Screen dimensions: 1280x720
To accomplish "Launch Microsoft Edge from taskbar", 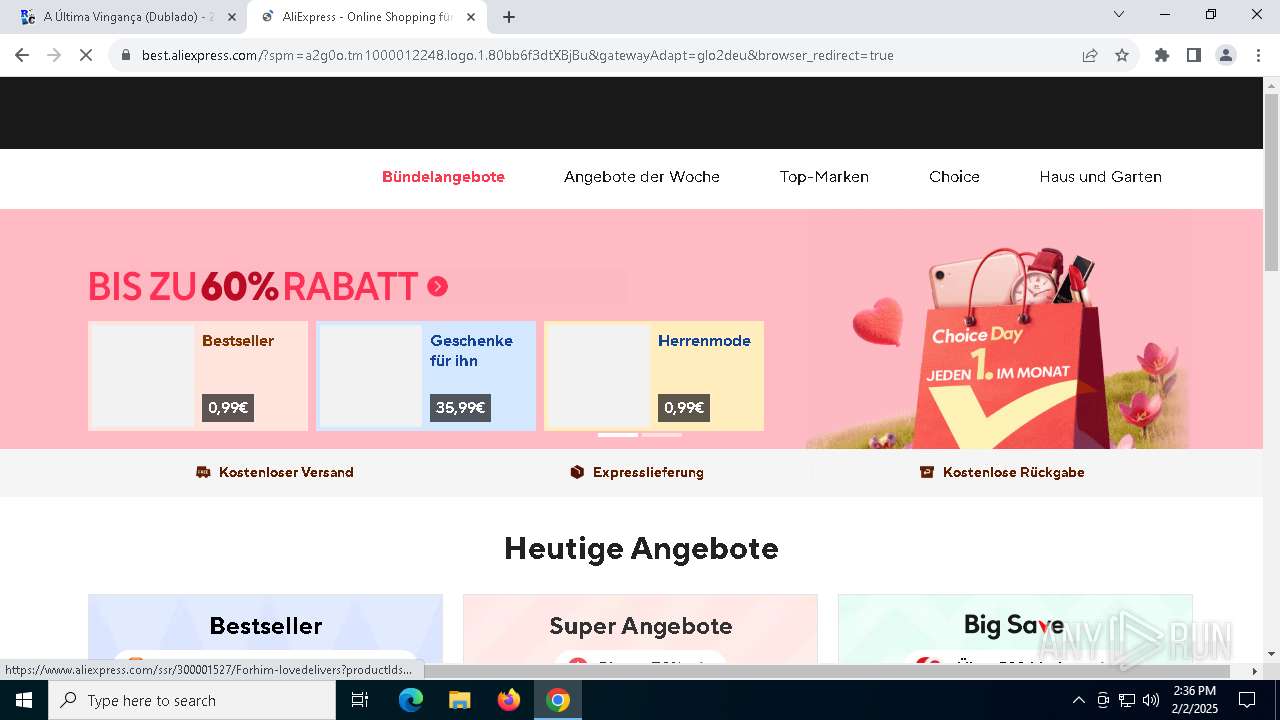I will coord(411,700).
